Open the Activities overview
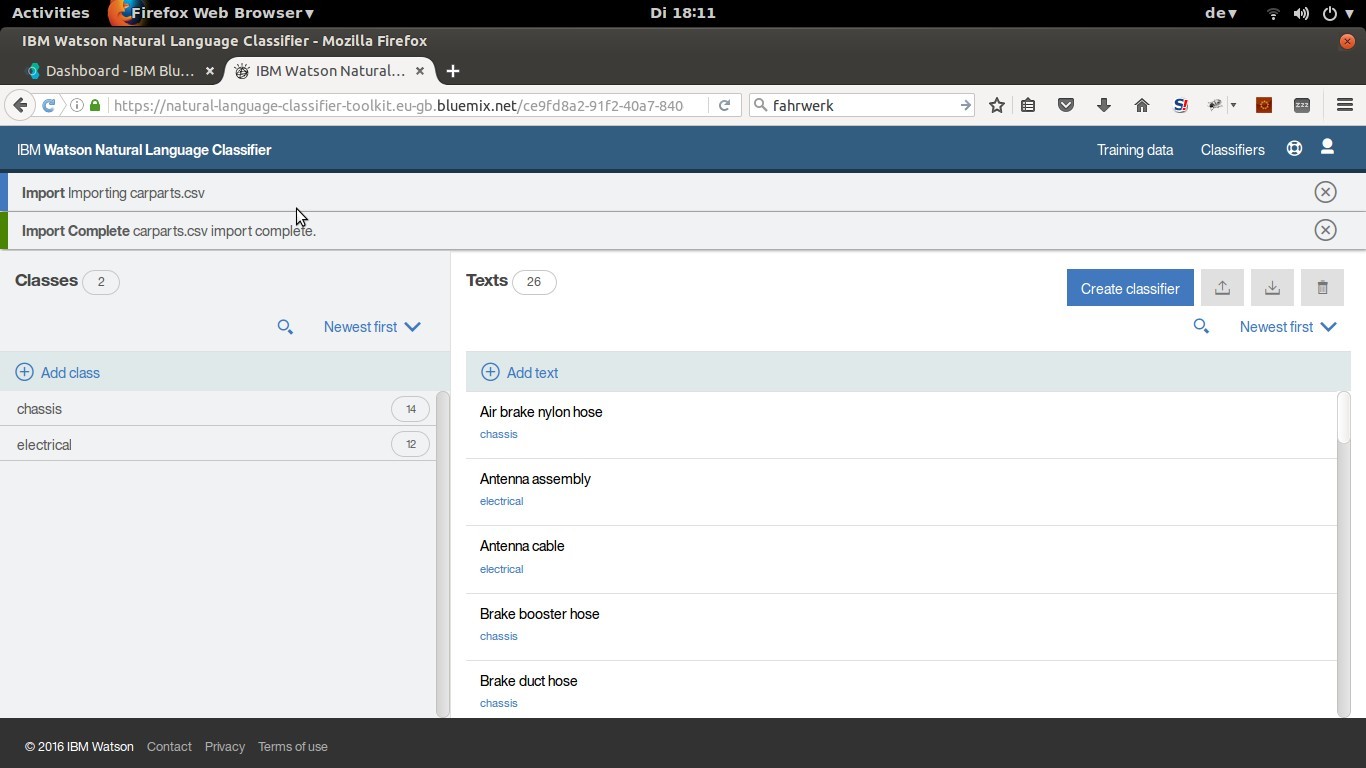 50,13
